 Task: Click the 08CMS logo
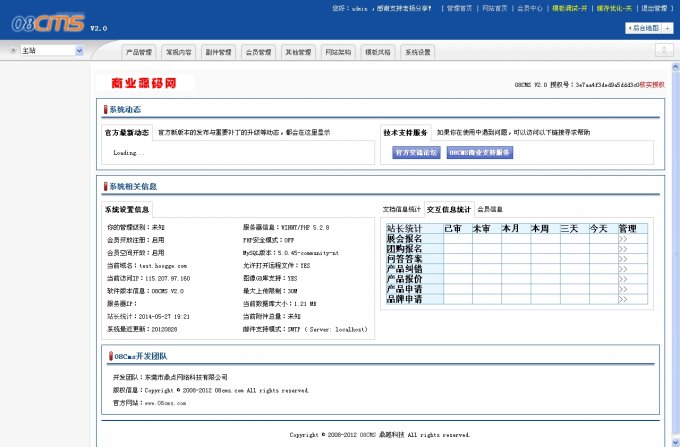point(48,23)
